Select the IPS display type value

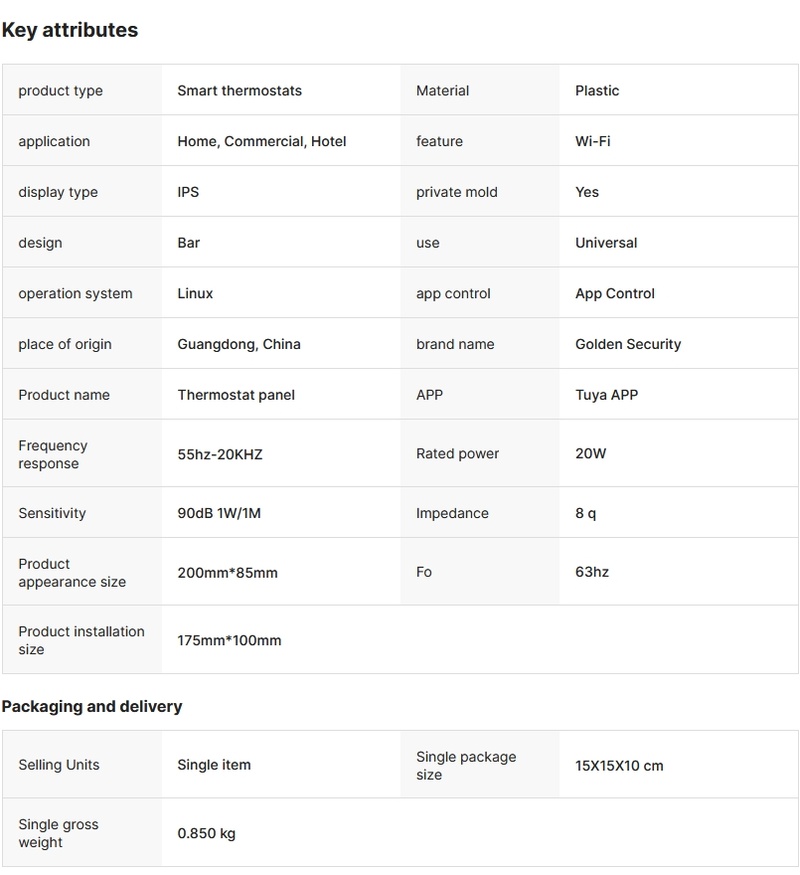[x=188, y=192]
